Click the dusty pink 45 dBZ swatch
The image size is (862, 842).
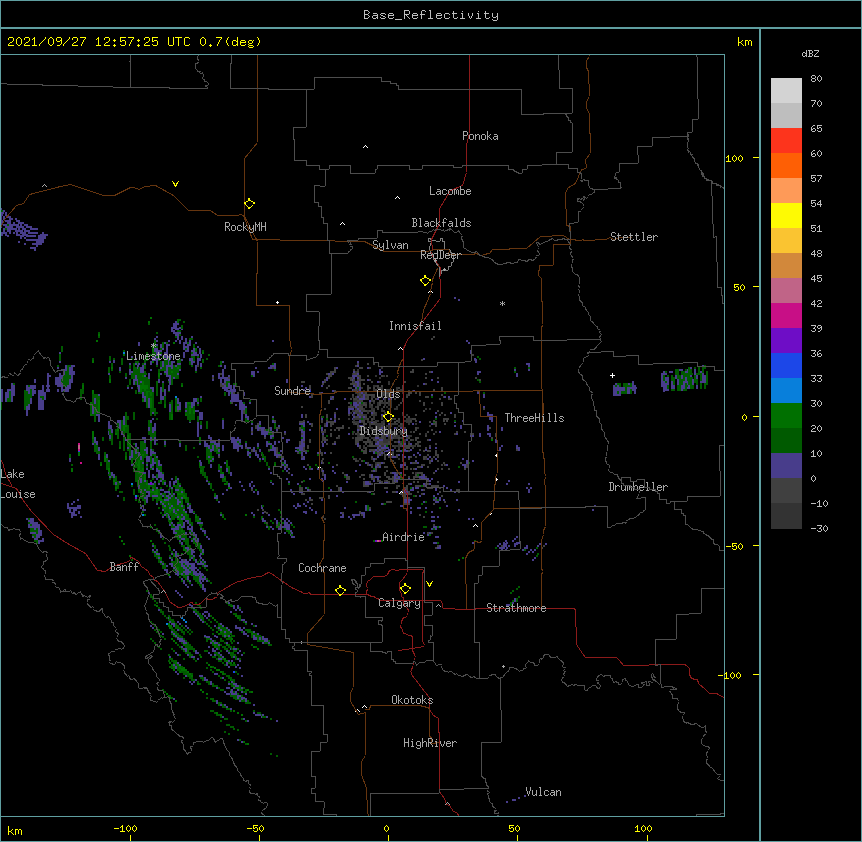coord(786,290)
